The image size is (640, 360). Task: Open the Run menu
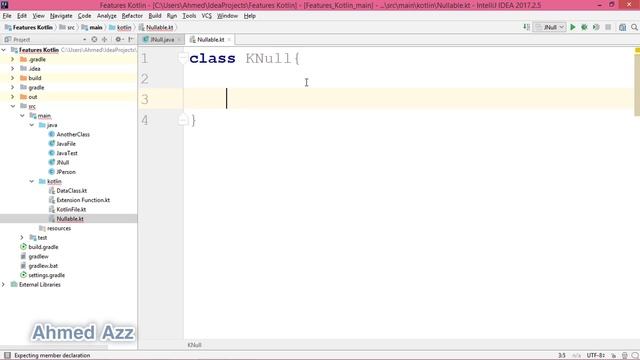click(x=172, y=16)
